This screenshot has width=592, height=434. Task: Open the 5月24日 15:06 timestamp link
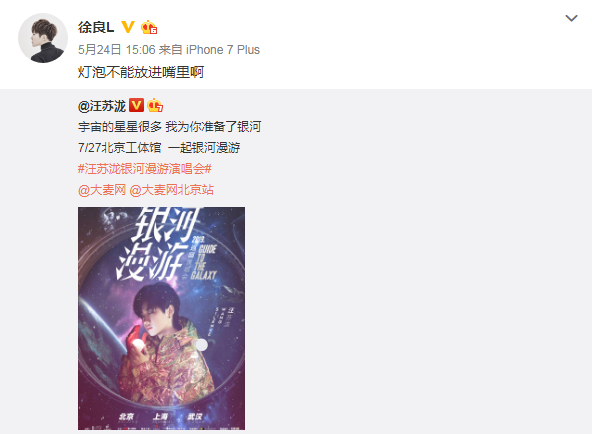tap(117, 49)
